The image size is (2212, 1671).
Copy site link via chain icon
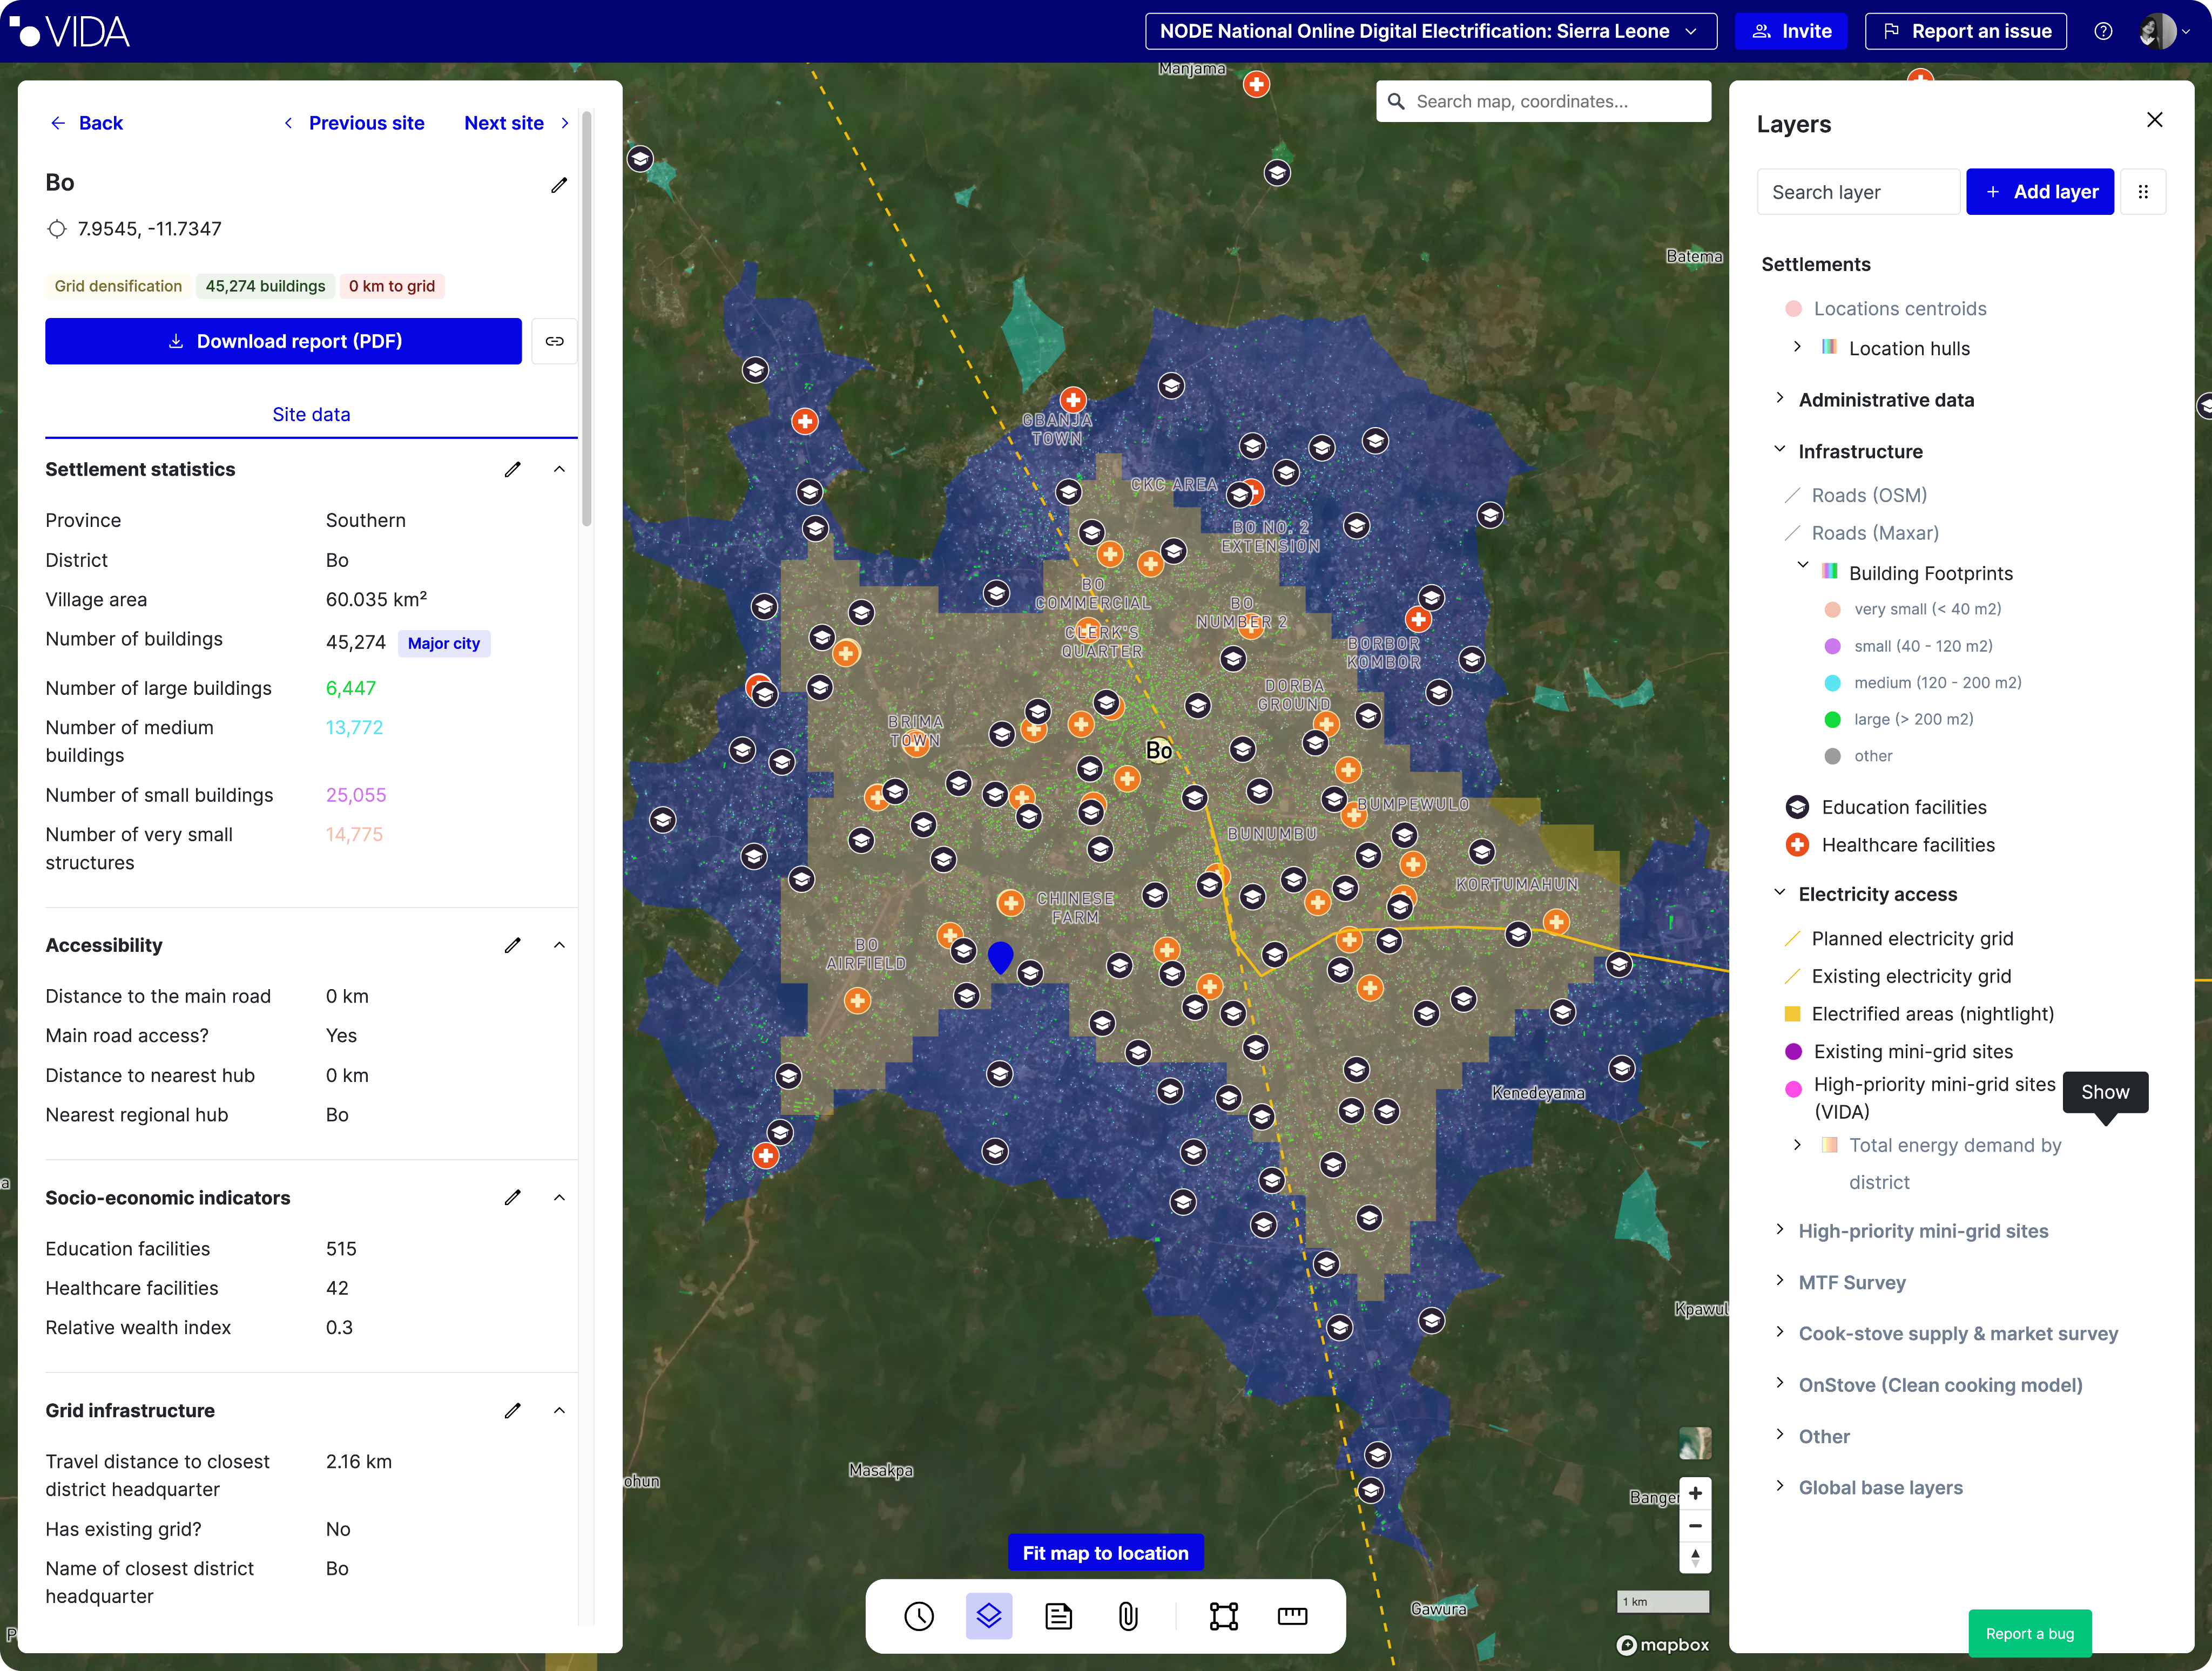pos(554,341)
